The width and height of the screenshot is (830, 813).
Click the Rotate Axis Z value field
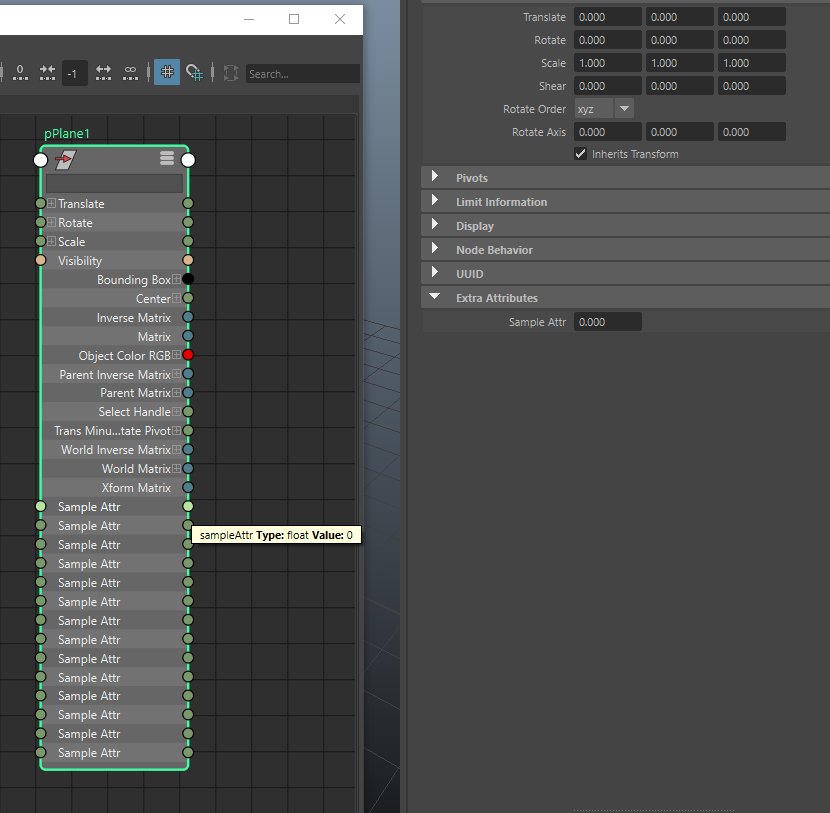click(752, 132)
